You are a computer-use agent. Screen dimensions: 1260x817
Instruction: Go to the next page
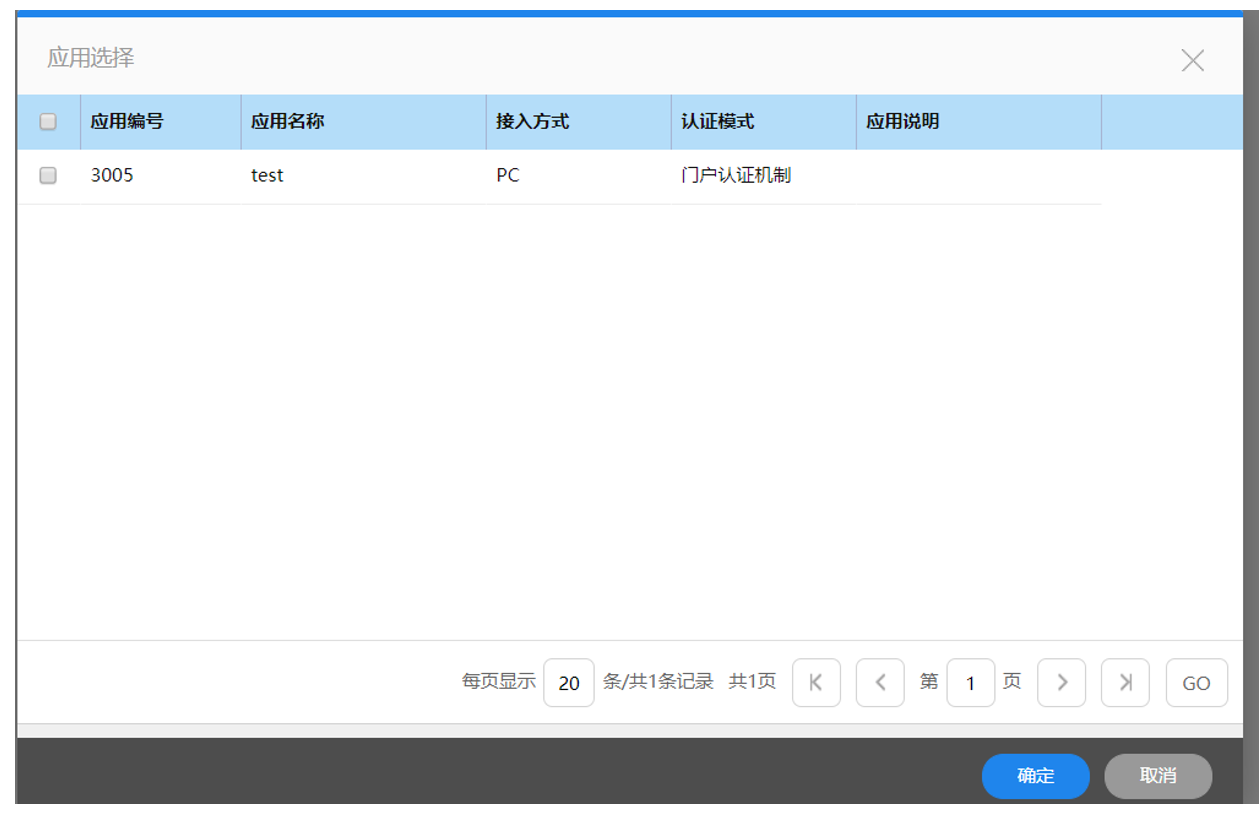click(x=1061, y=683)
